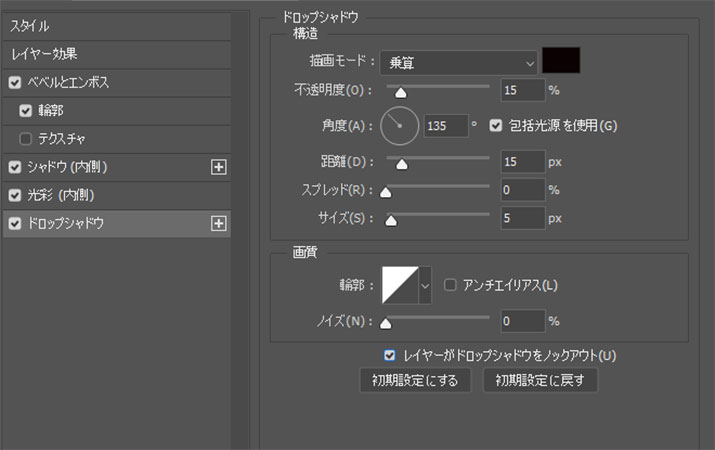Select 光彩 (内側) effect row

tap(117, 195)
